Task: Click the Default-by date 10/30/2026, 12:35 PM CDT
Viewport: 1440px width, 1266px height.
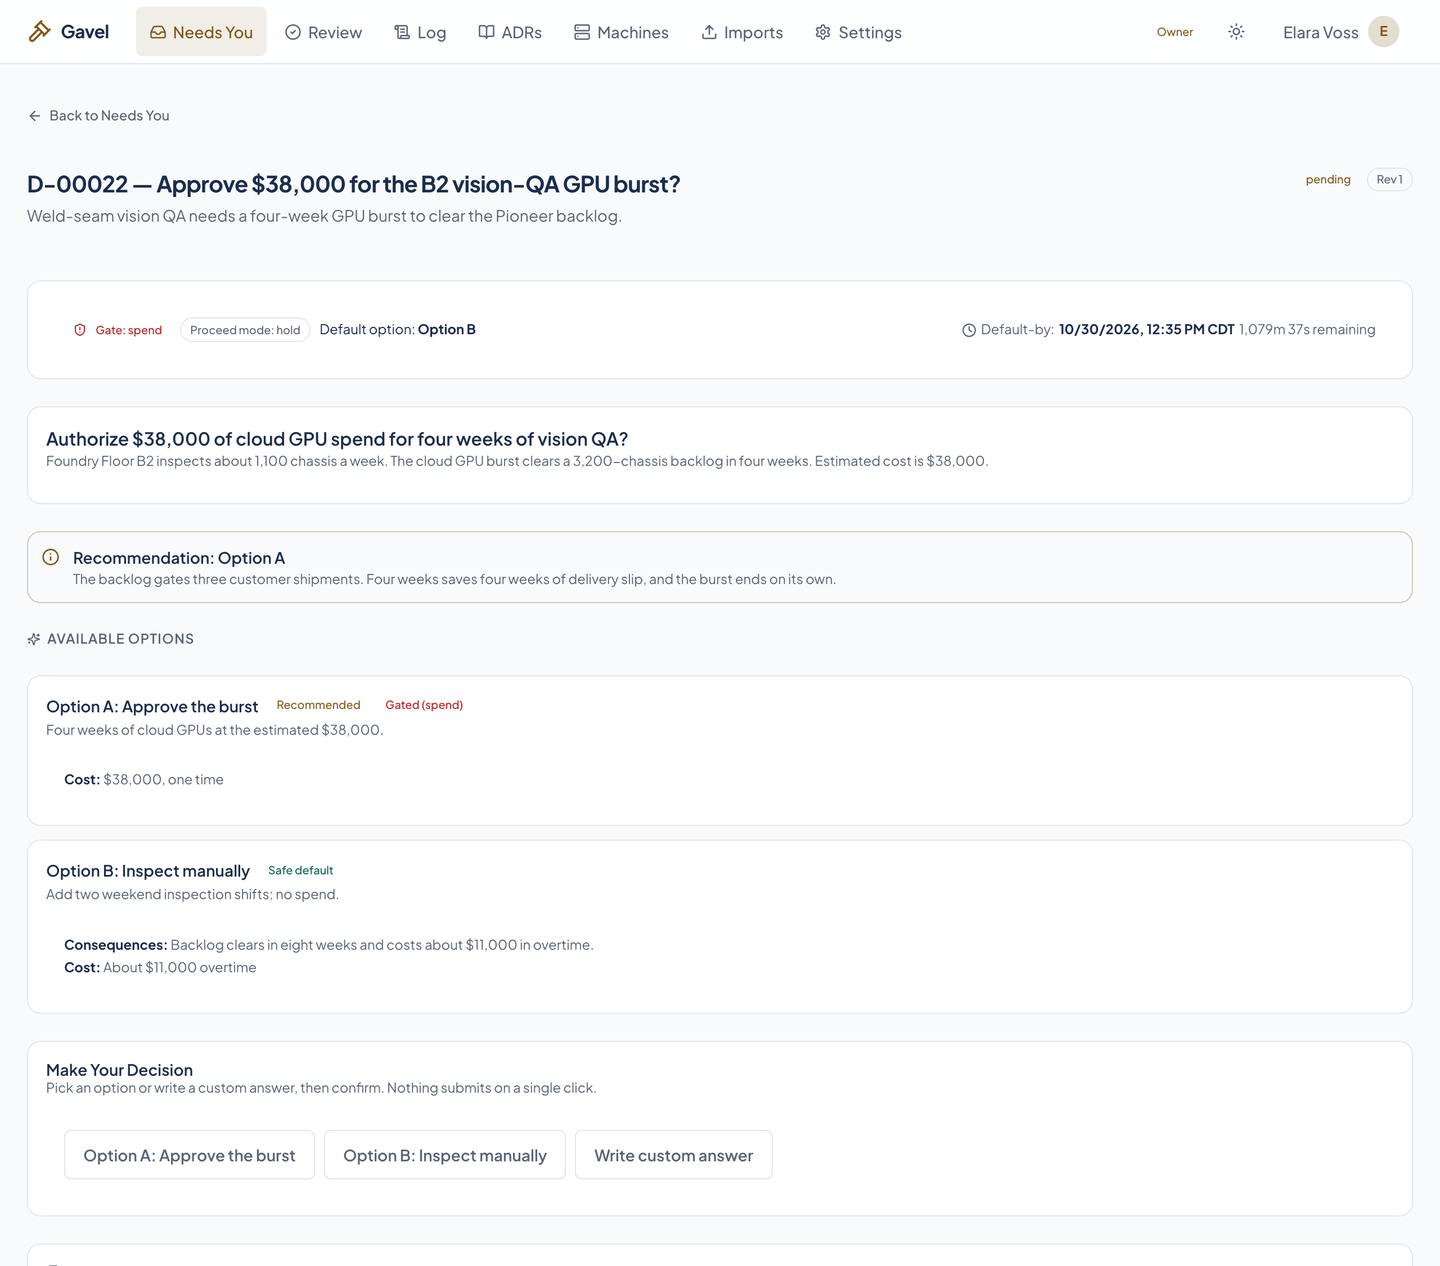Action: (1146, 330)
